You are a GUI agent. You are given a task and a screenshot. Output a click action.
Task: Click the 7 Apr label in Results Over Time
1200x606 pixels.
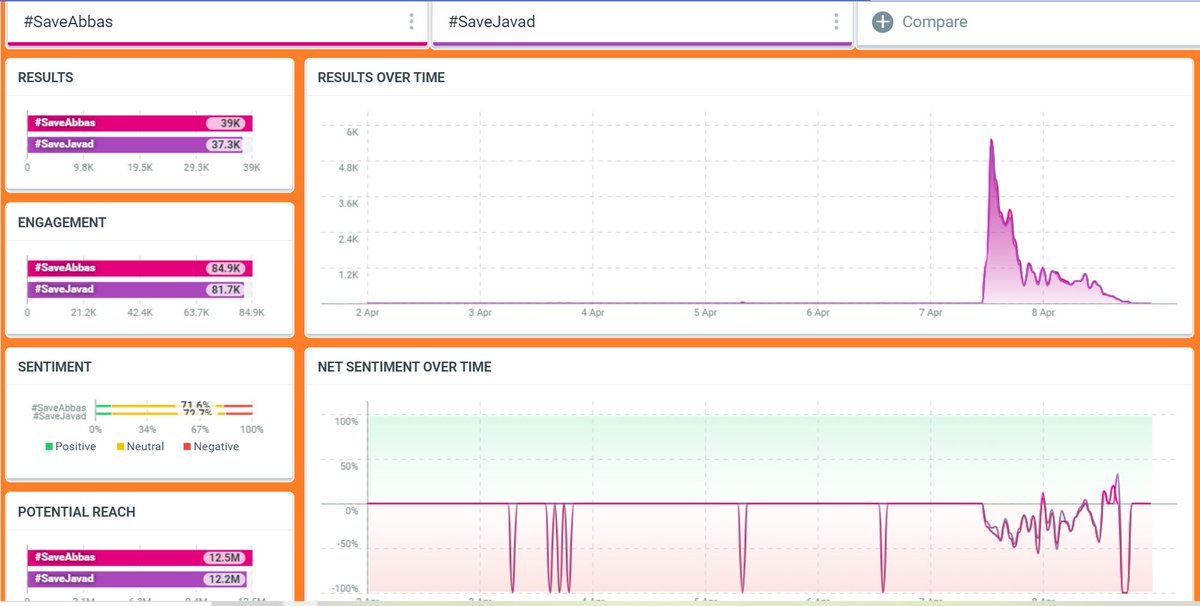point(930,313)
